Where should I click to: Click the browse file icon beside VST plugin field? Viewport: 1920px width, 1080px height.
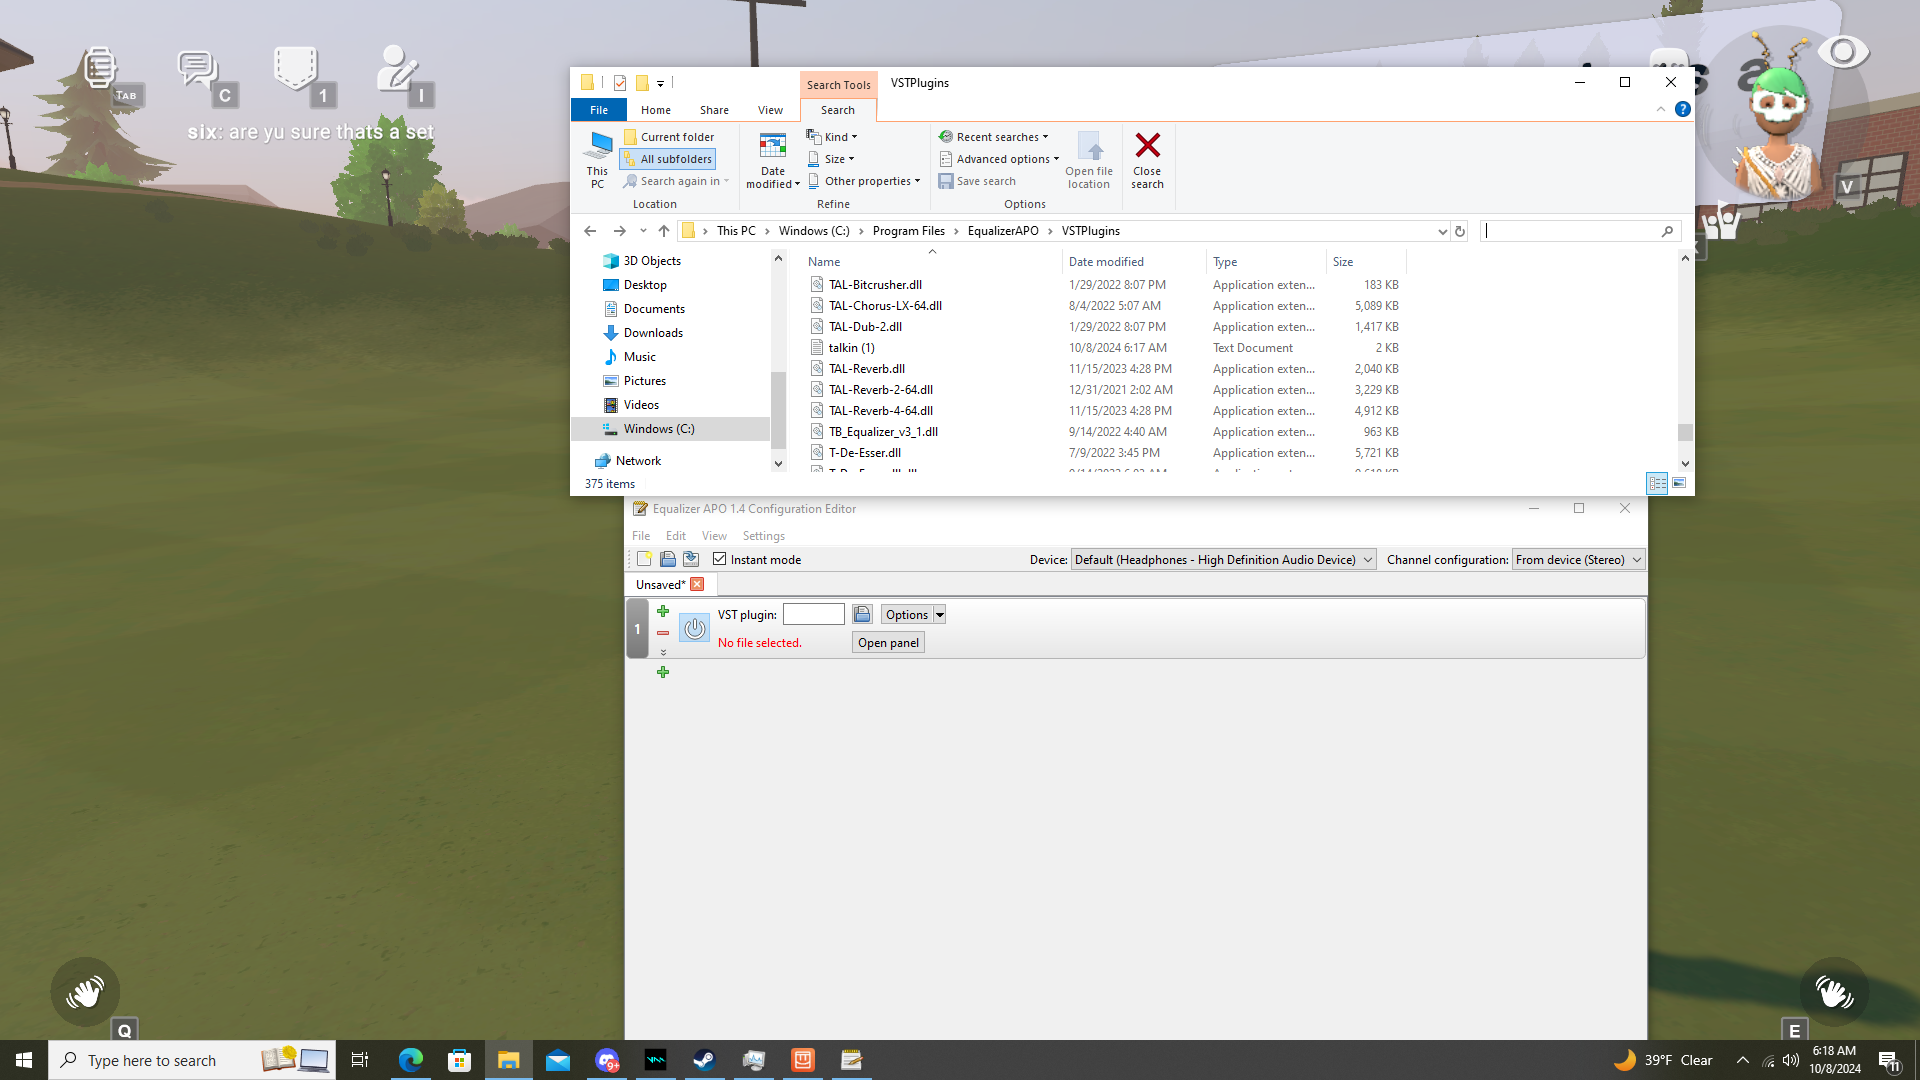tap(862, 614)
